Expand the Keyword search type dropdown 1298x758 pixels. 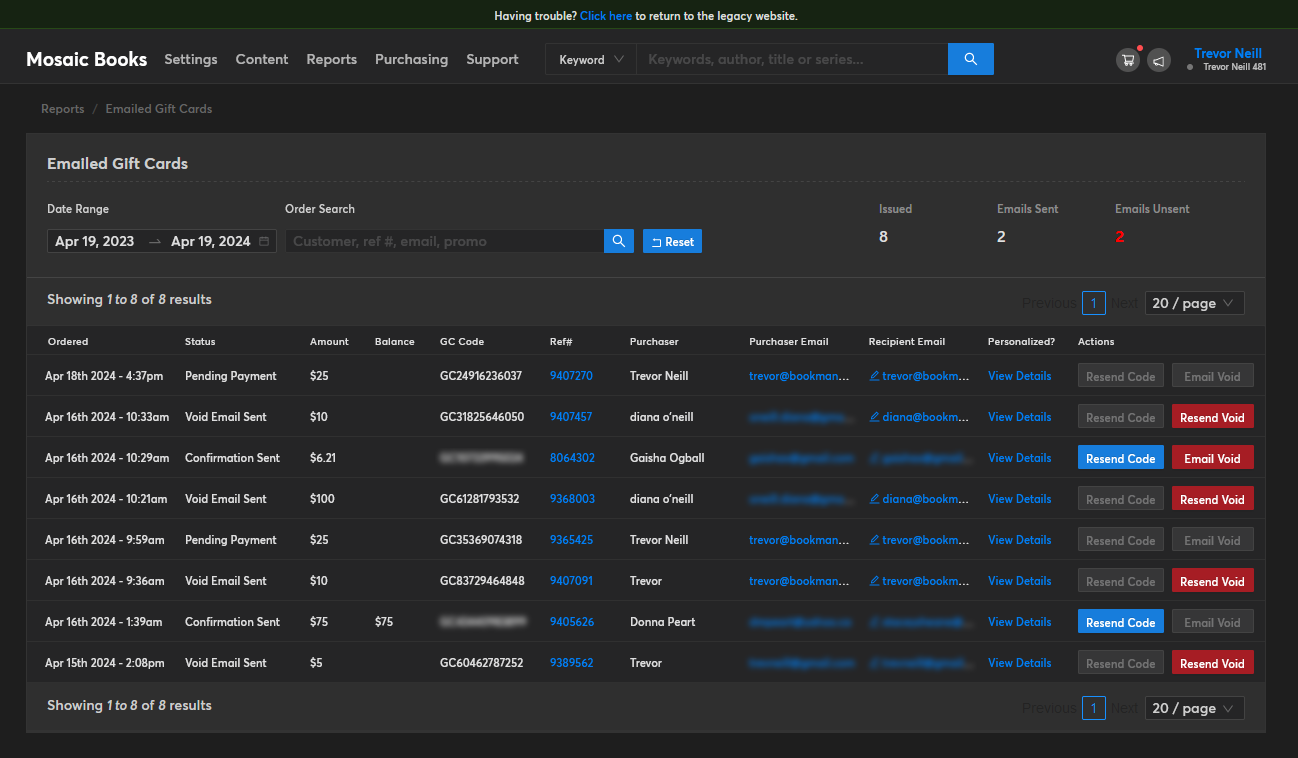[x=590, y=59]
